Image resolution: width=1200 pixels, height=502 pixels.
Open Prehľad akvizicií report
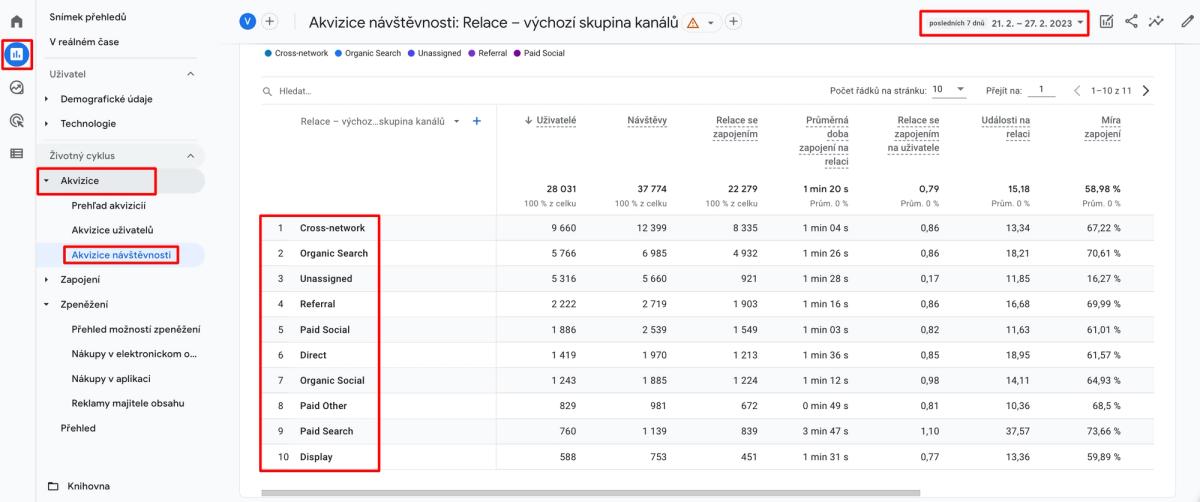(108, 206)
